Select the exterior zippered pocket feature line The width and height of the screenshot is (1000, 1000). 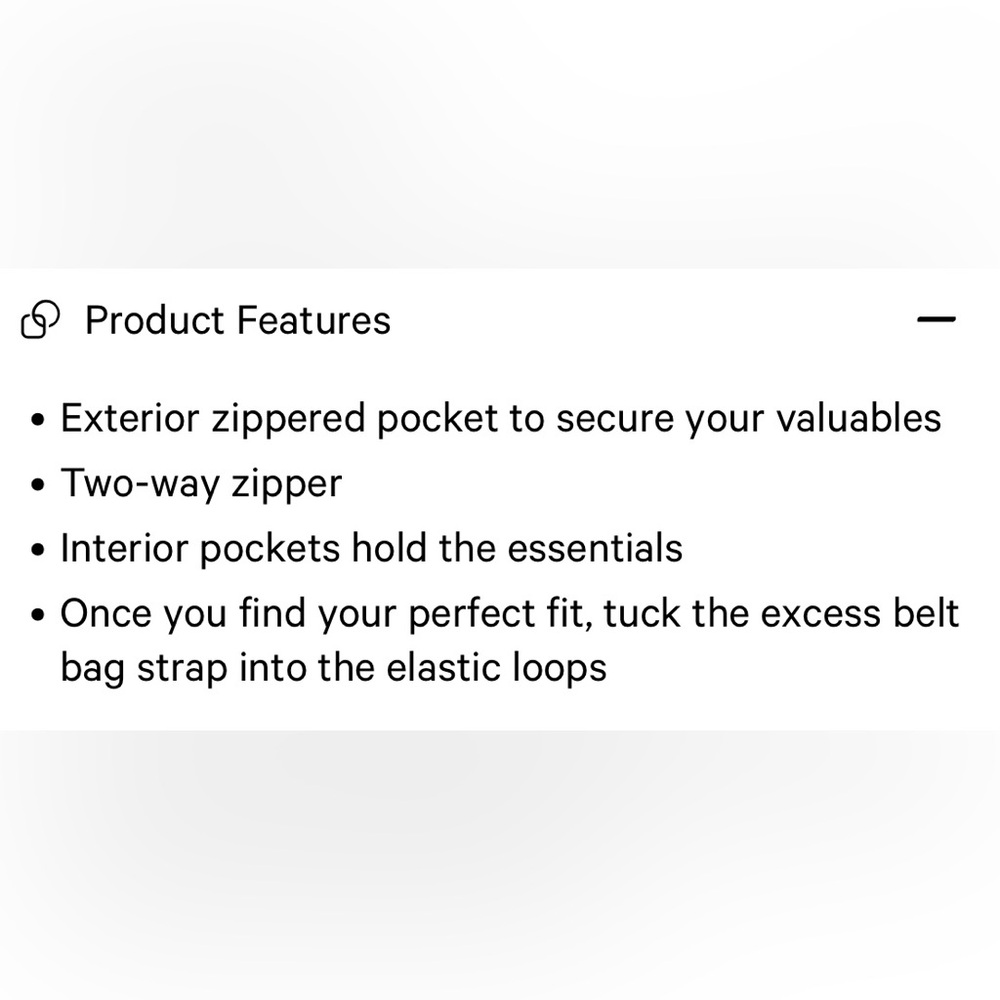[x=500, y=418]
